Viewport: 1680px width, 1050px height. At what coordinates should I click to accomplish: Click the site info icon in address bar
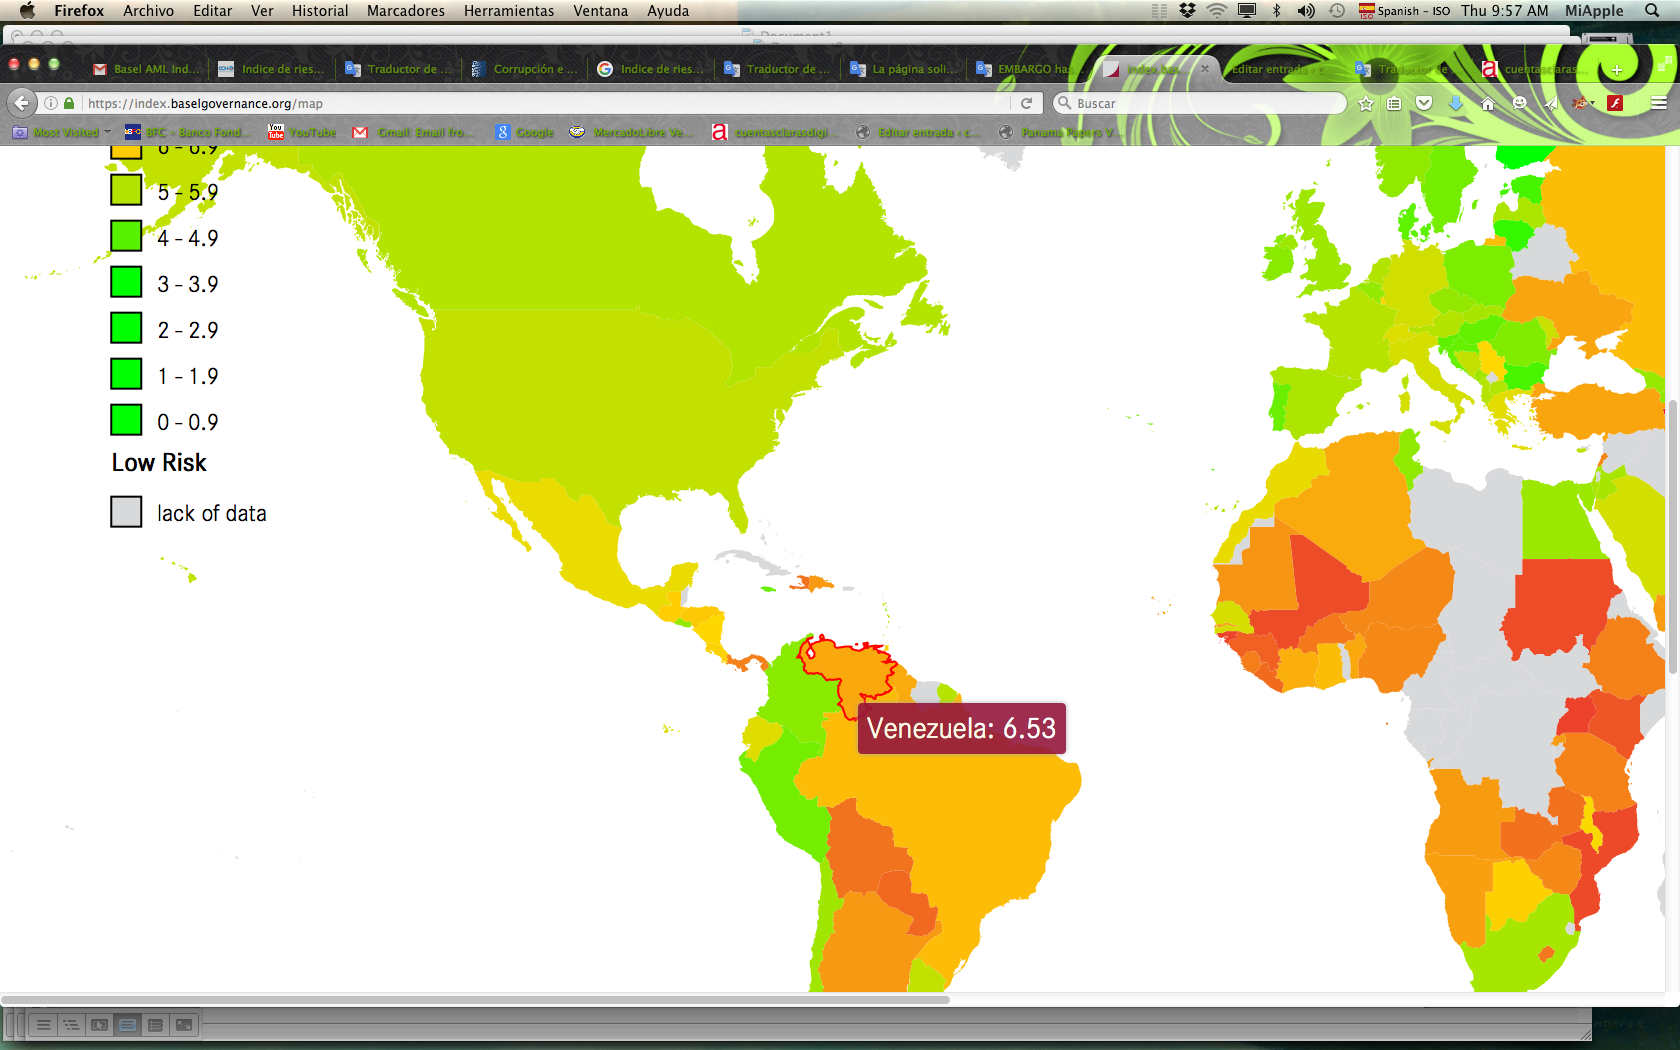tap(51, 103)
